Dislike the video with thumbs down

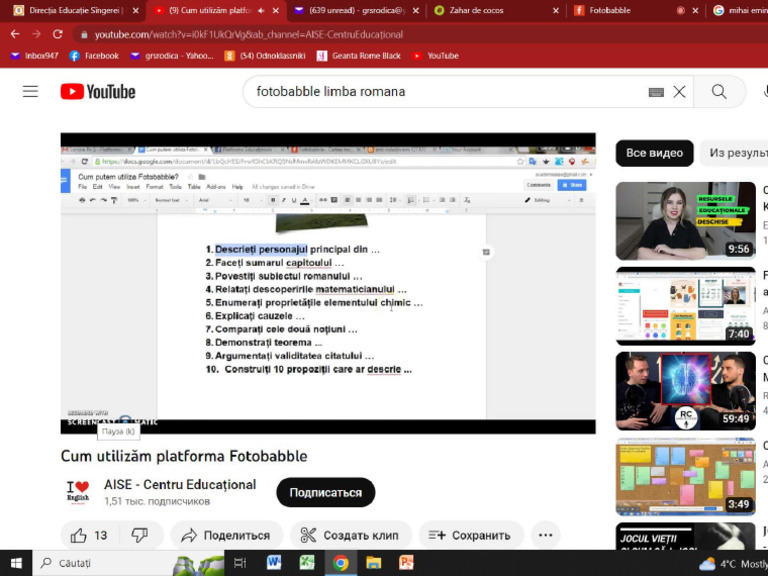[140, 535]
